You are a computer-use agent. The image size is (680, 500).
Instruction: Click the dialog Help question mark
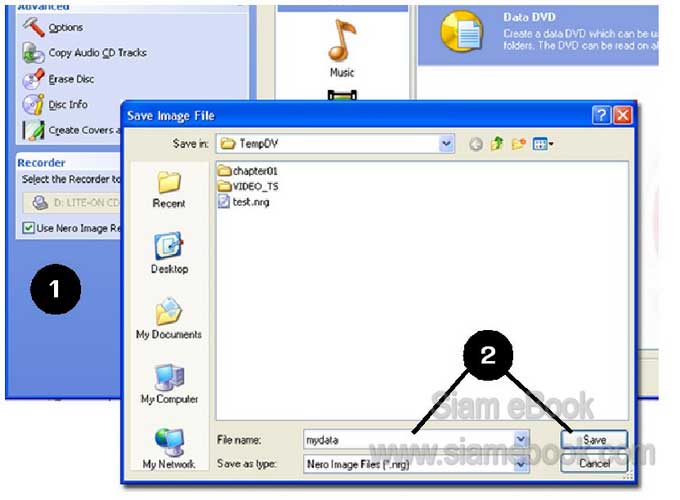[601, 115]
